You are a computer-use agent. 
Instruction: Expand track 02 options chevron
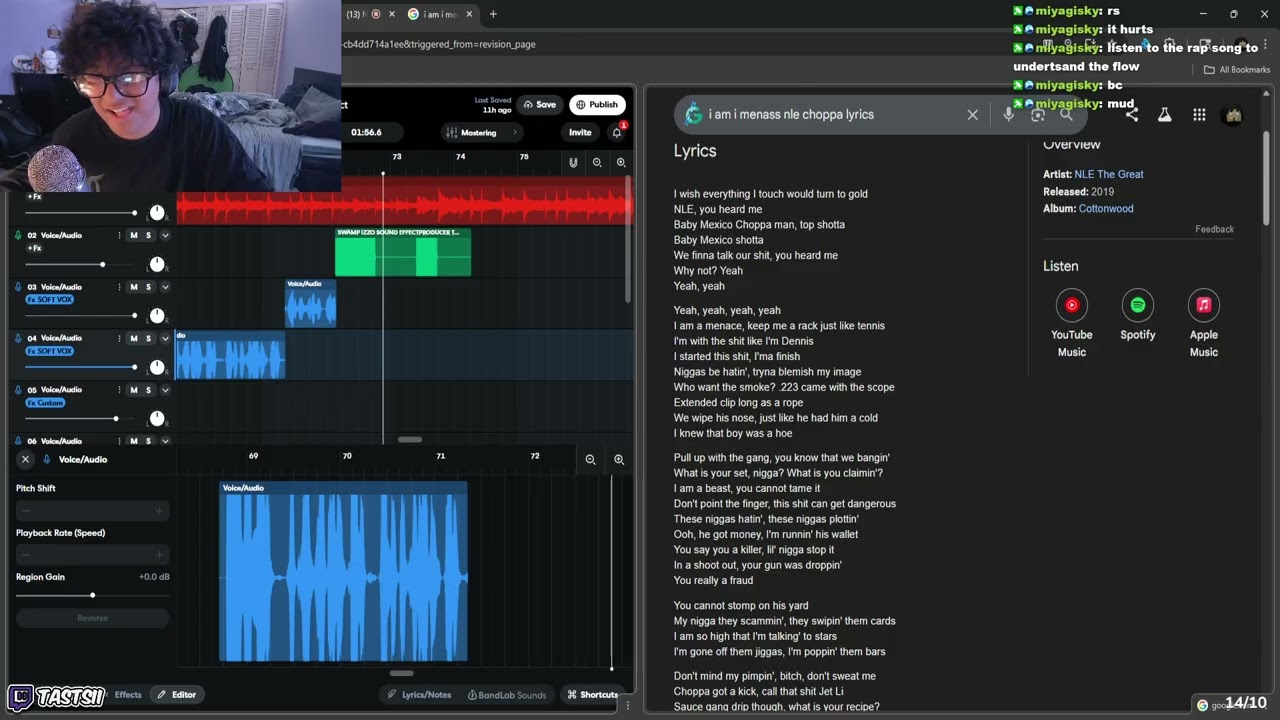(165, 235)
